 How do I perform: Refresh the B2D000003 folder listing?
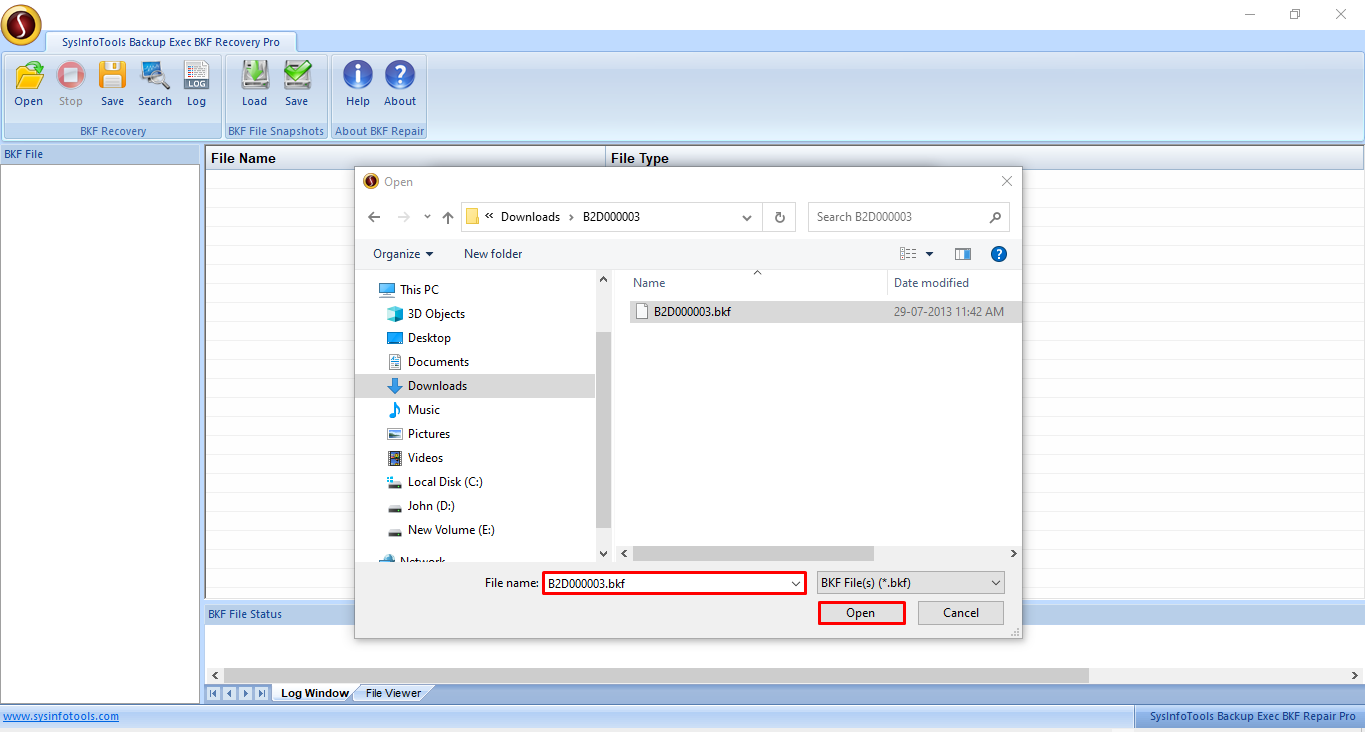coord(780,217)
